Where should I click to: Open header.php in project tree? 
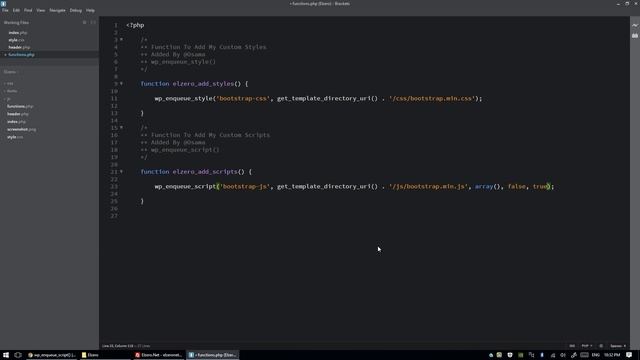(x=18, y=114)
